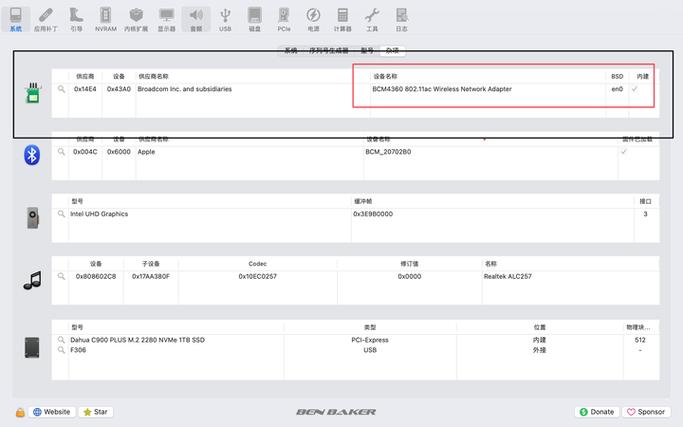
Task: Open the 内核扩展 Extensions toolbar section
Action: 136,20
